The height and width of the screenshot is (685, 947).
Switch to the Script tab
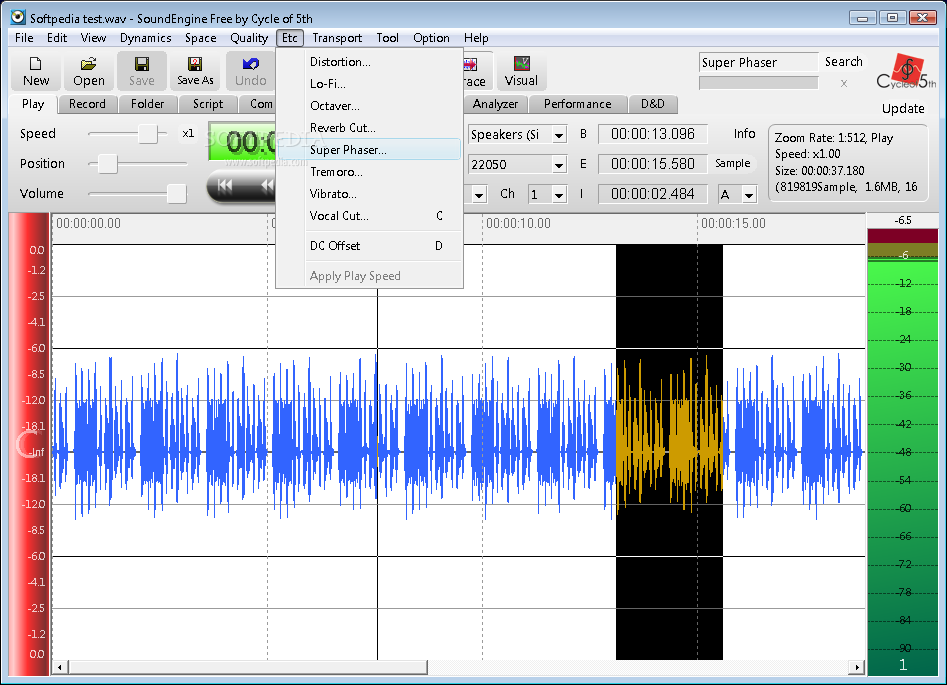(x=208, y=104)
